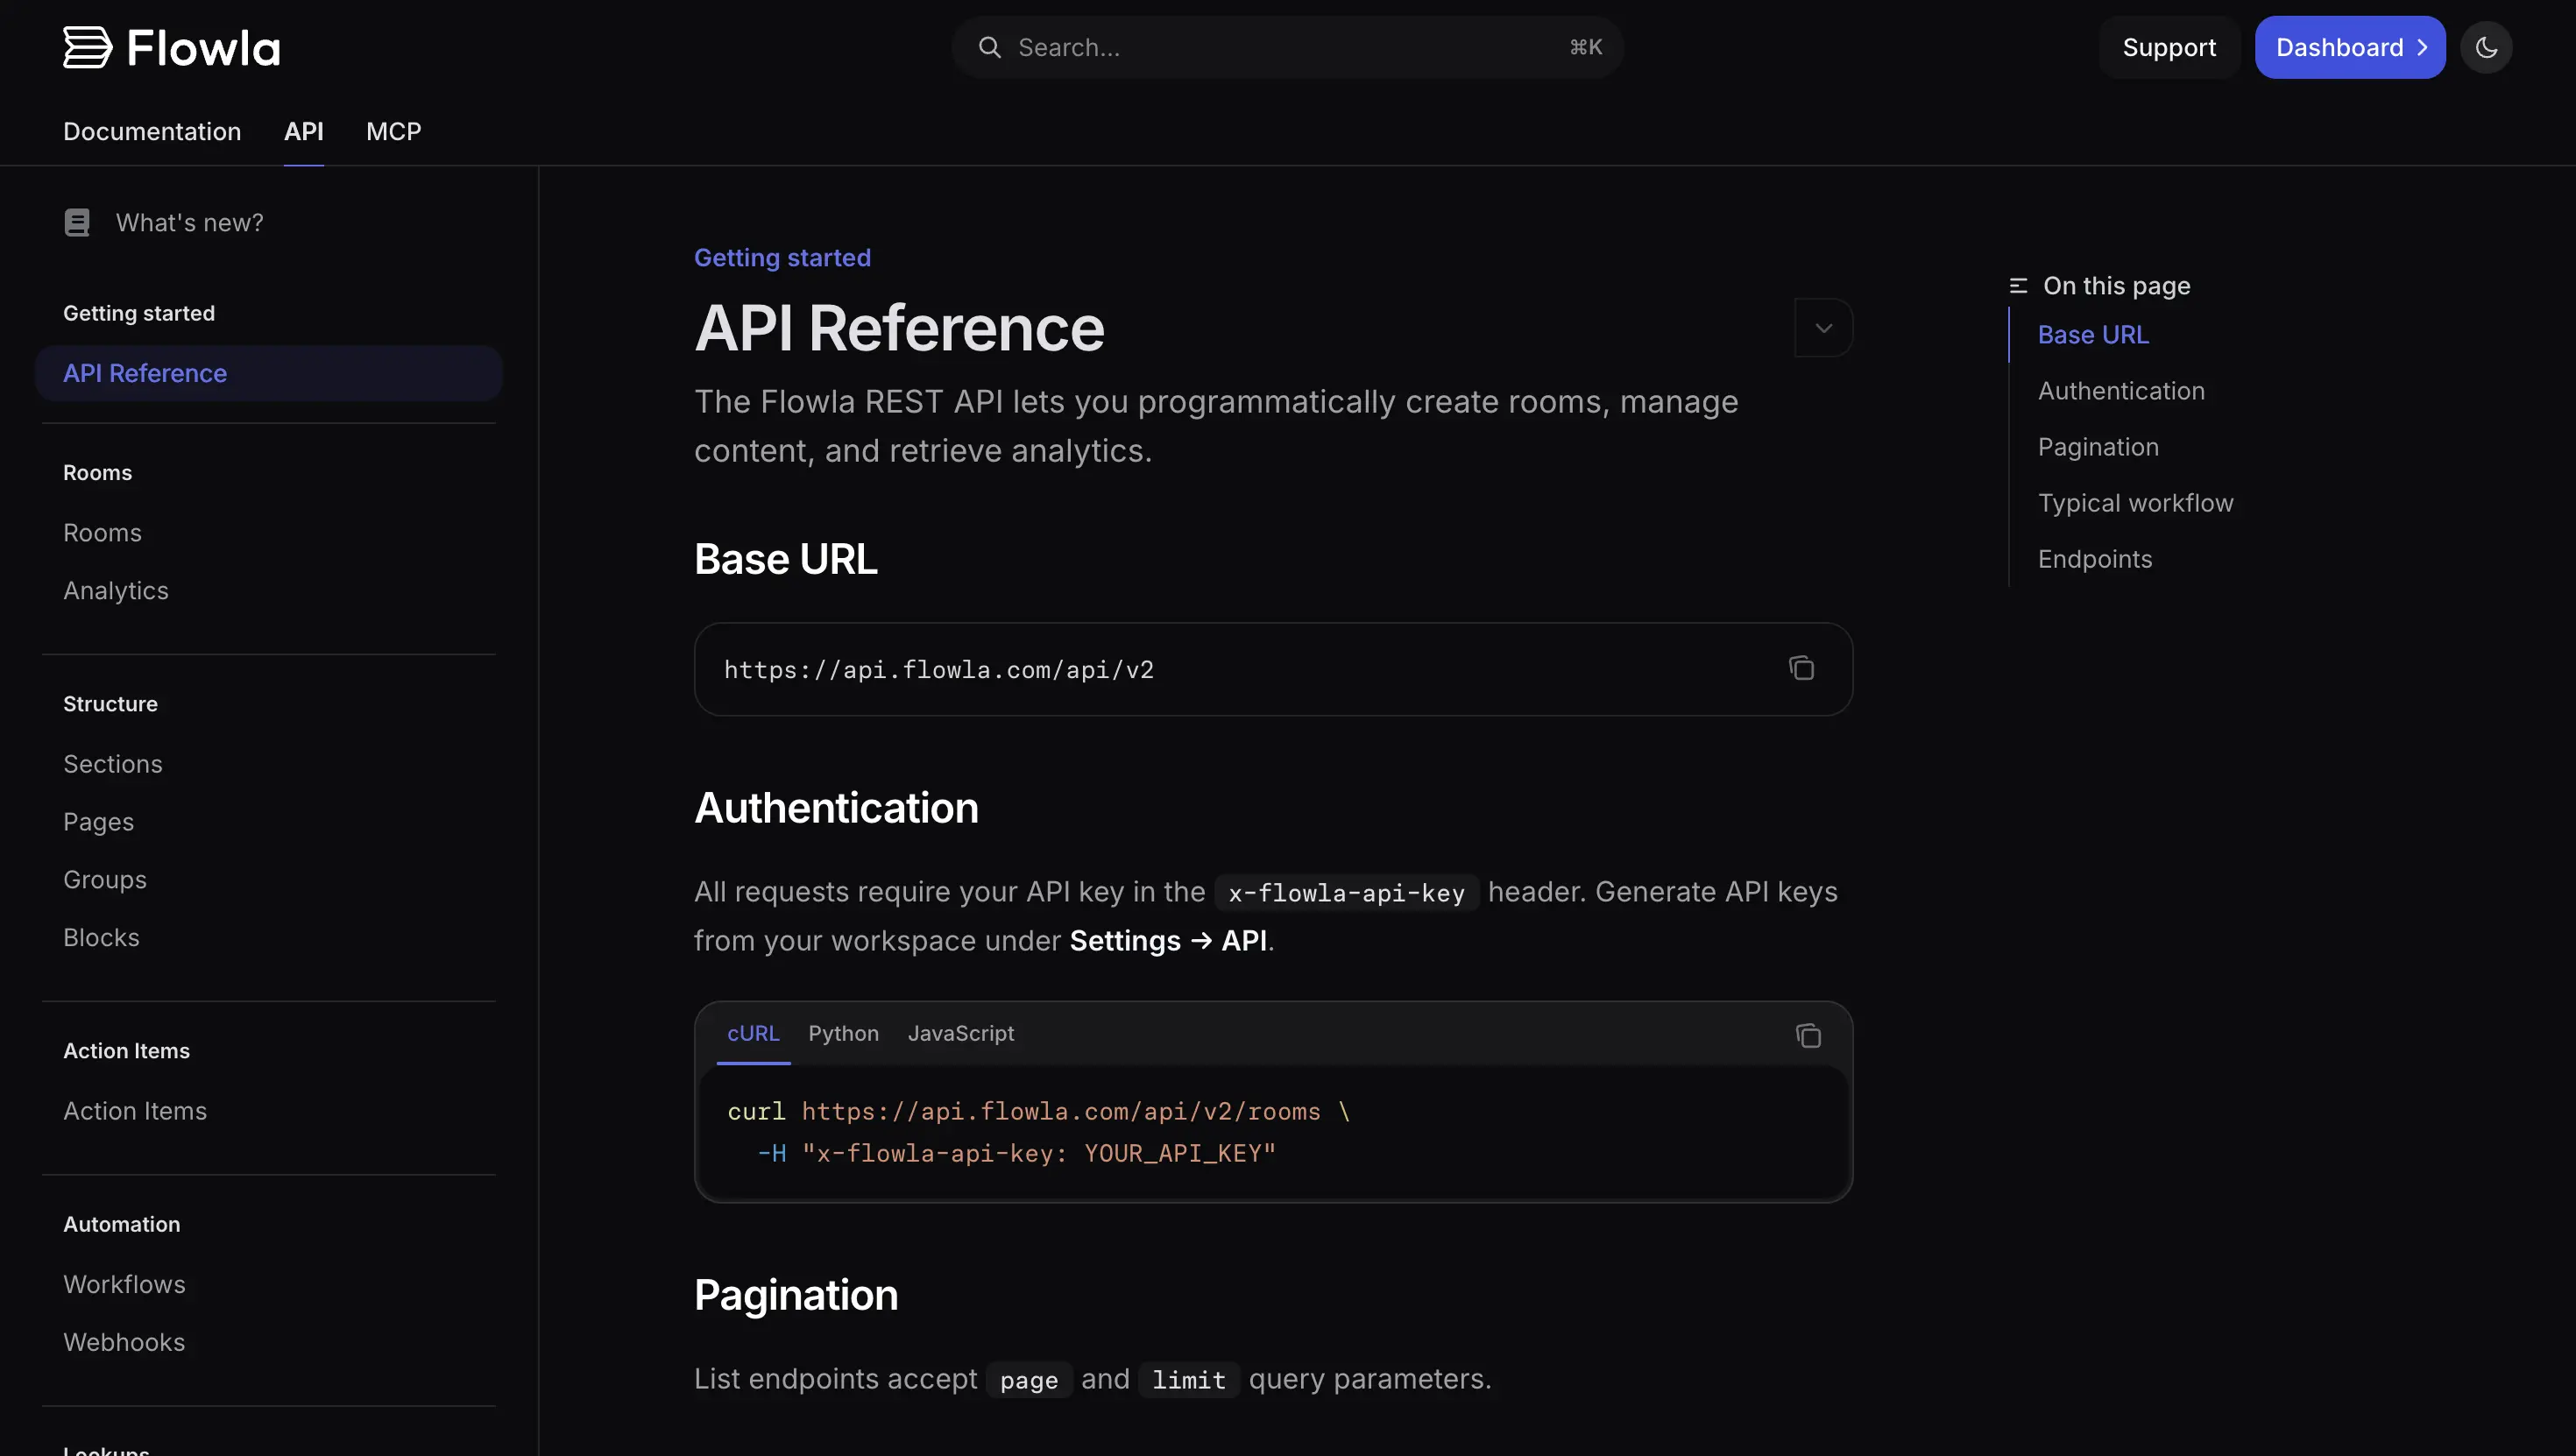
Task: Click the limit inline code parameter
Action: click(1188, 1379)
